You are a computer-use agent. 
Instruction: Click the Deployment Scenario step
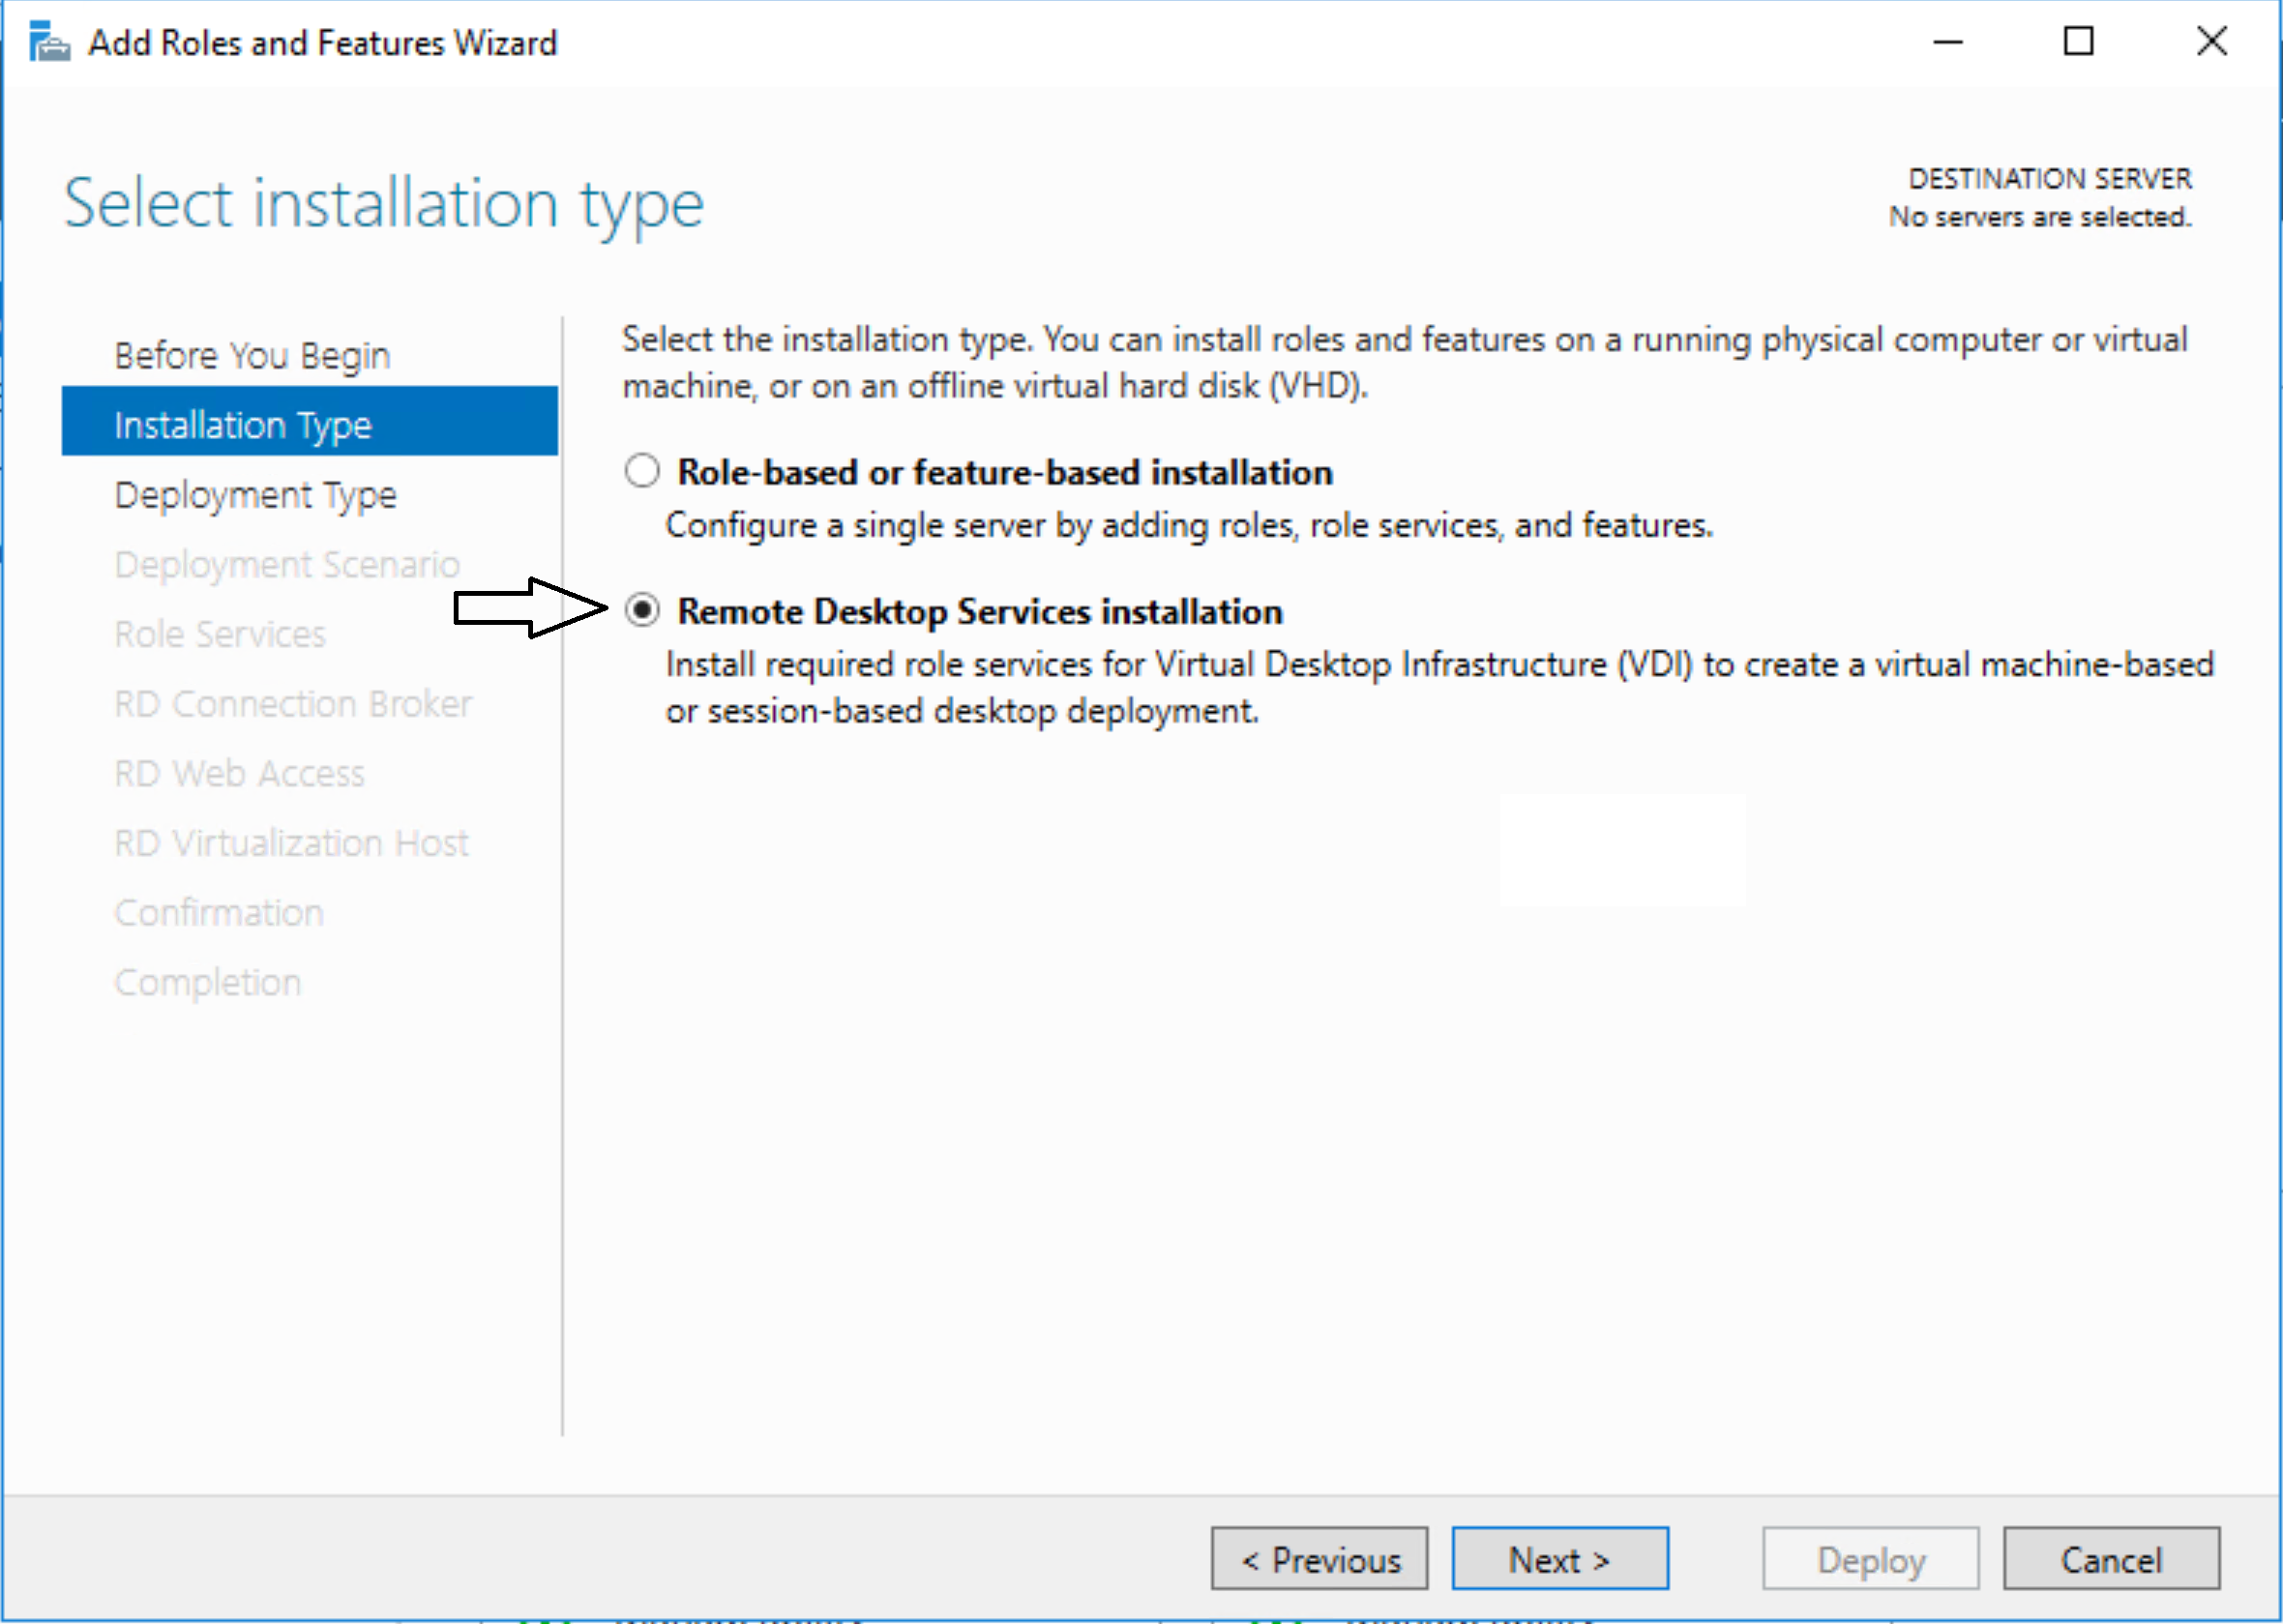coord(287,565)
